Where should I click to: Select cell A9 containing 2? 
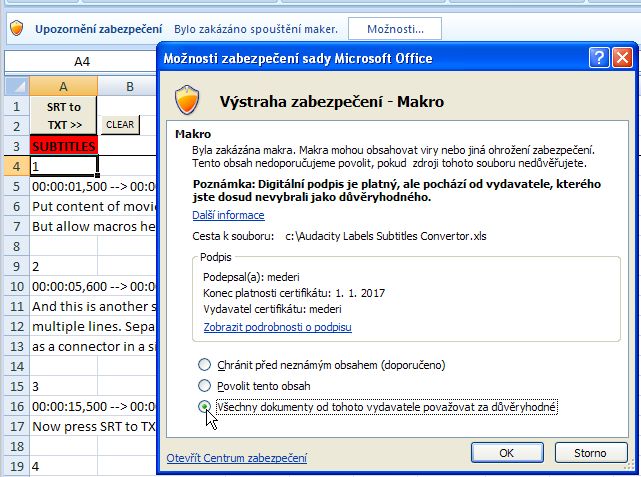point(64,266)
